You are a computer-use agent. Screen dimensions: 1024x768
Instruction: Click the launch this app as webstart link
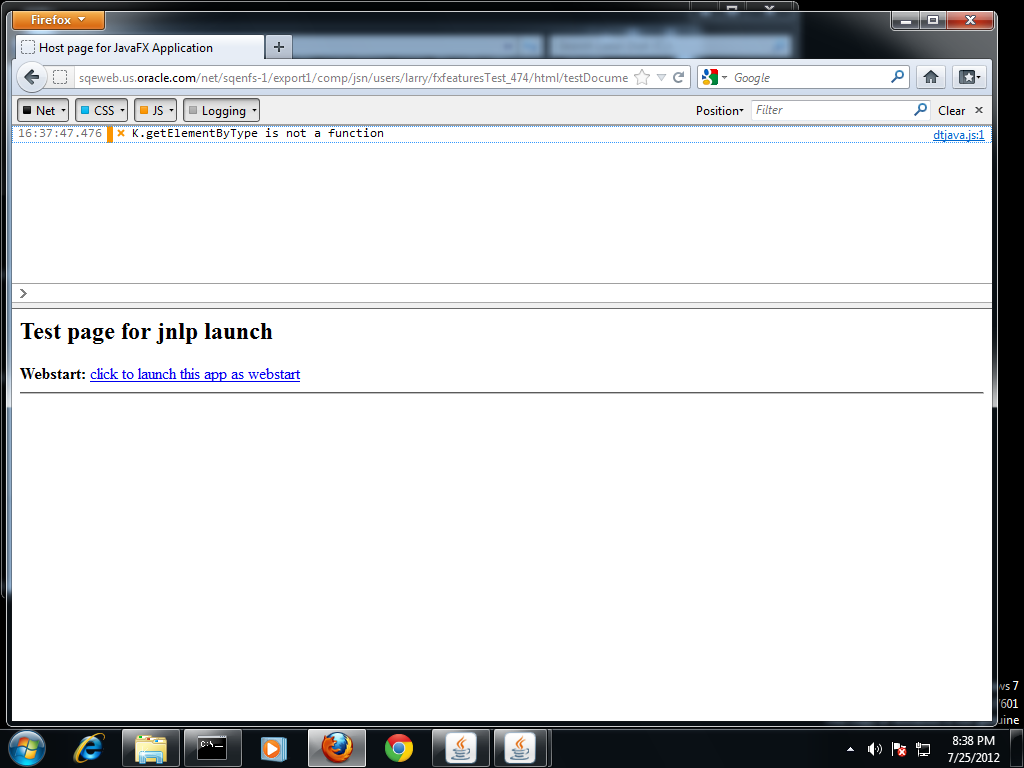pyautogui.click(x=195, y=374)
